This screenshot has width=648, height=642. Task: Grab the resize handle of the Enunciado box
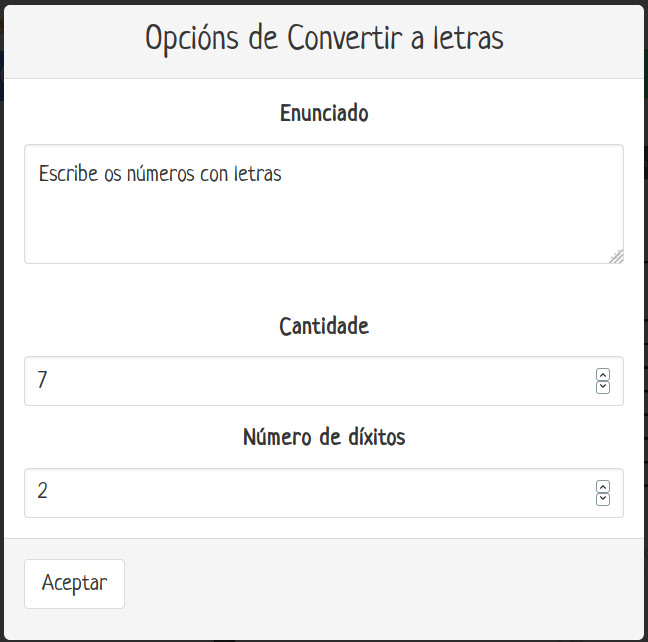coord(616,256)
